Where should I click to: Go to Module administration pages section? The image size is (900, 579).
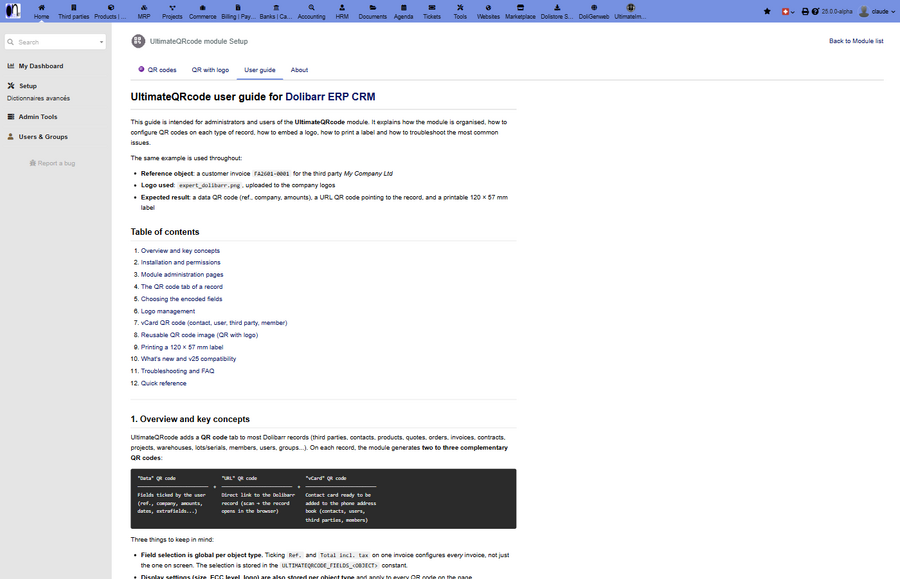[182, 274]
